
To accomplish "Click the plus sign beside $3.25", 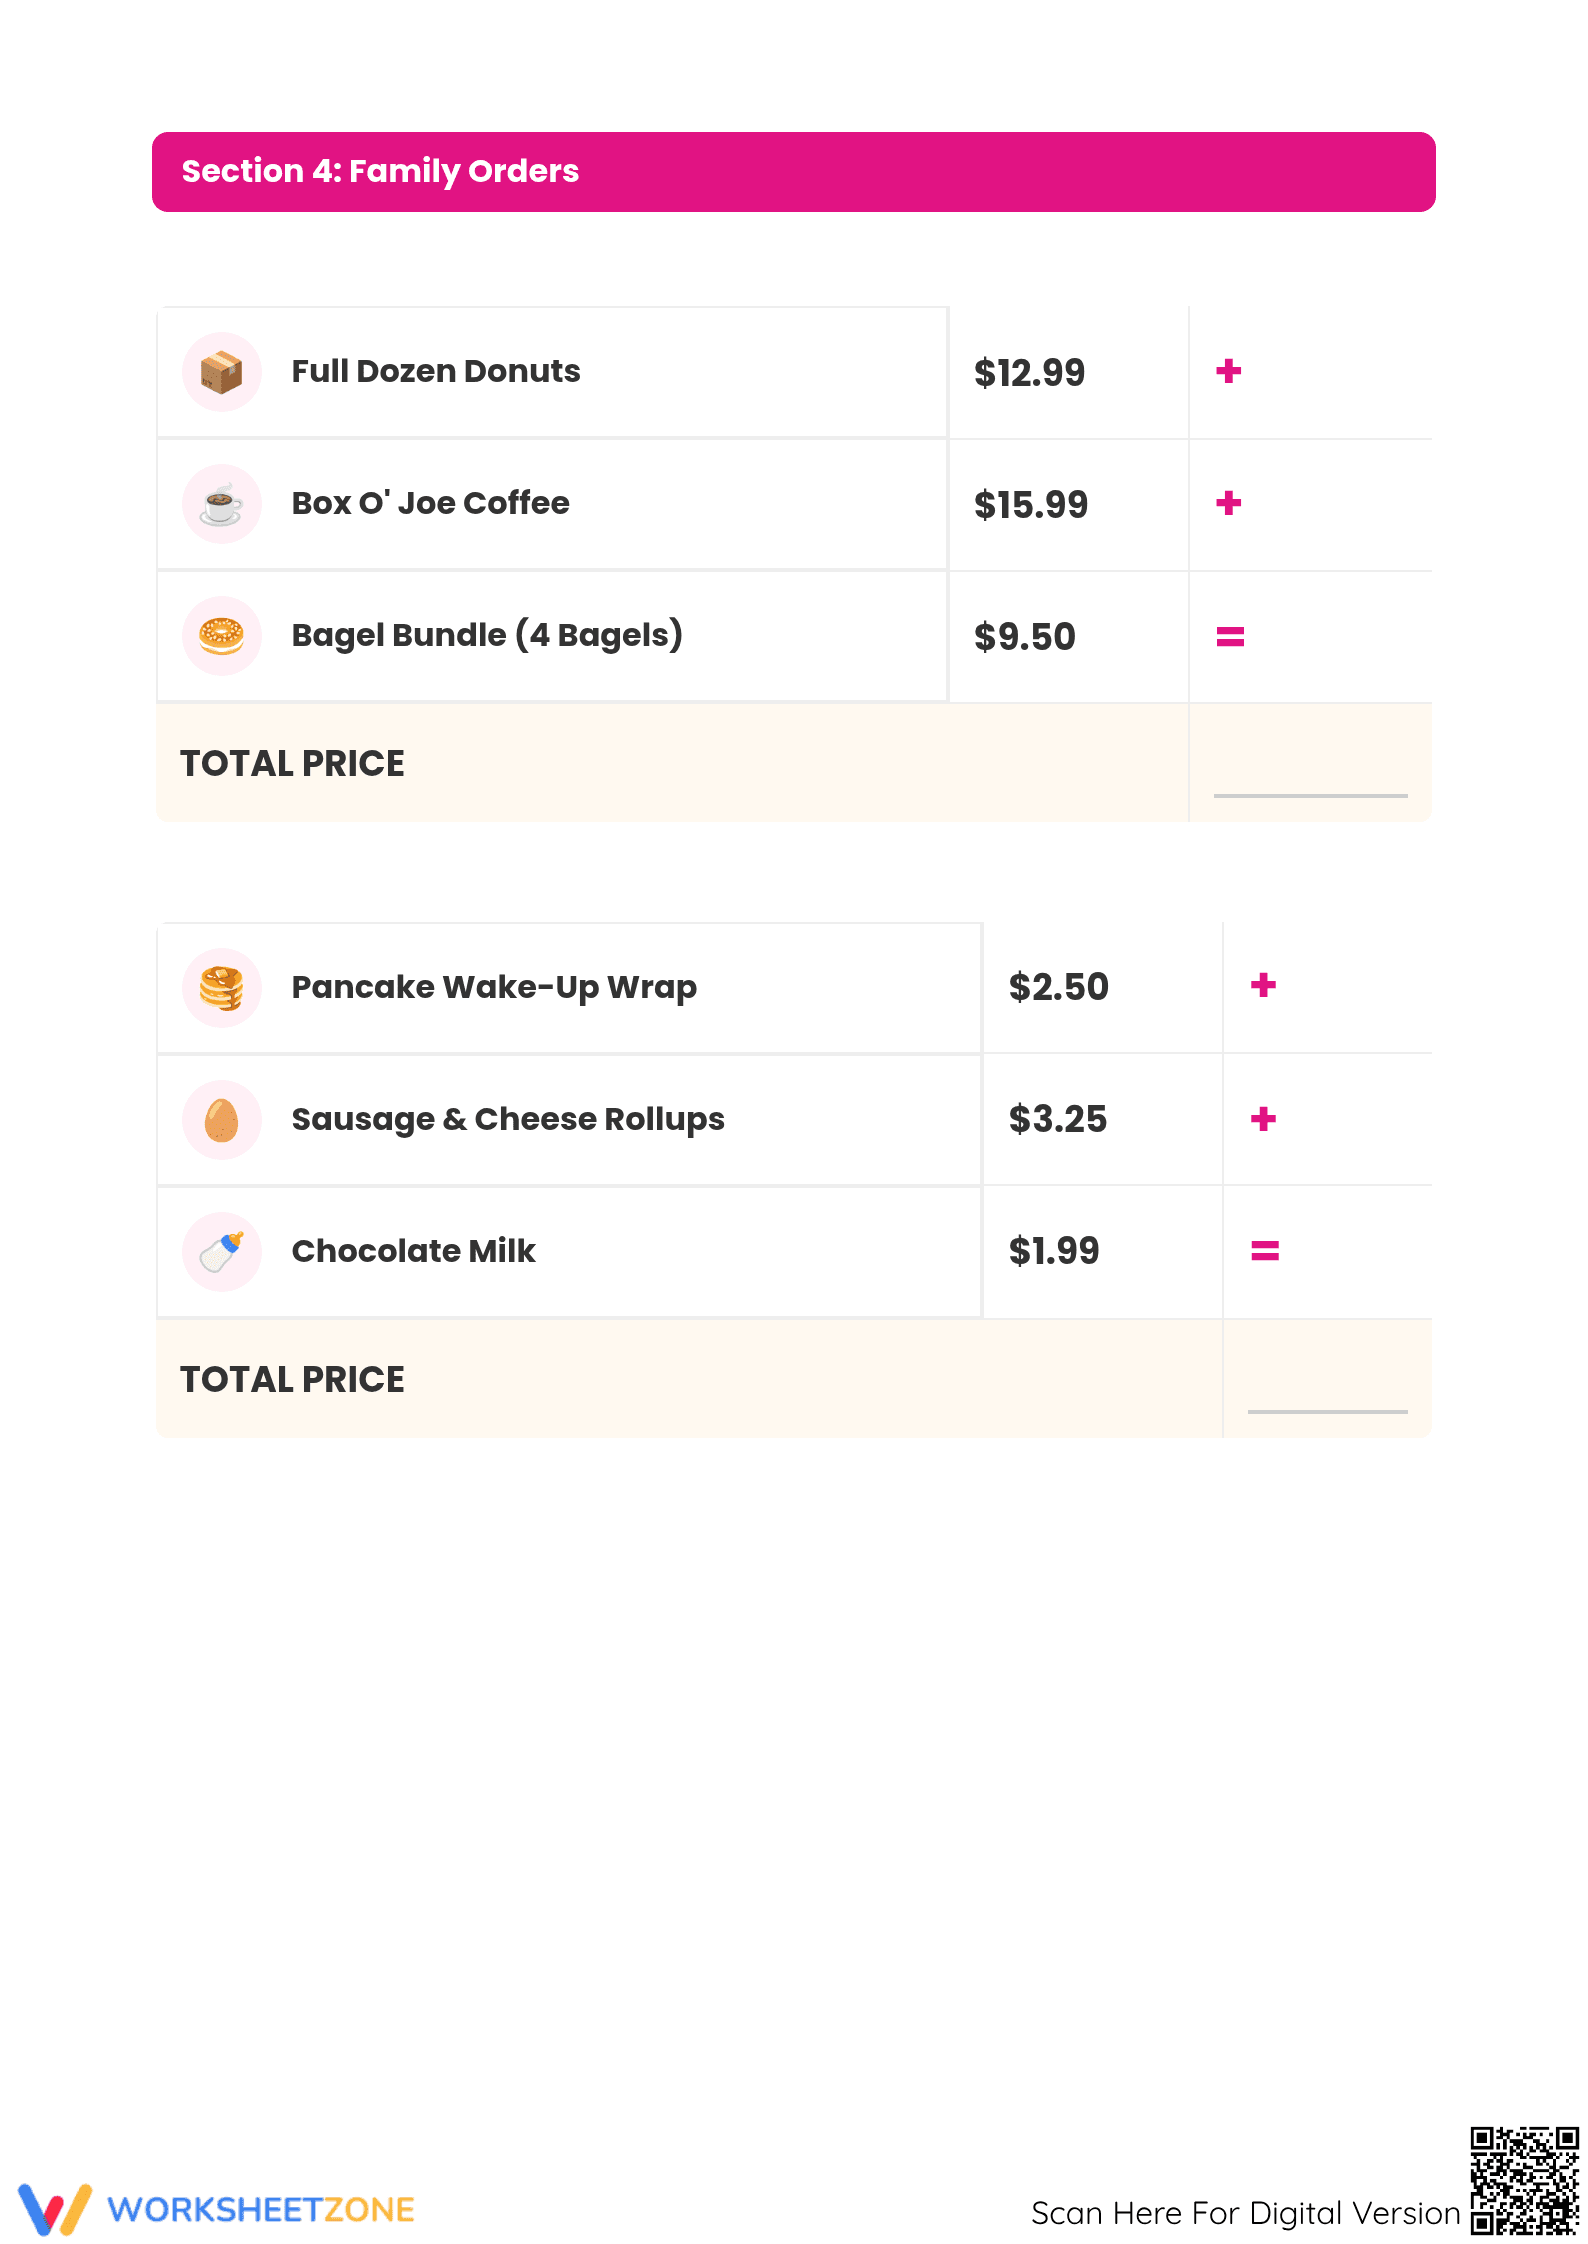I will pyautogui.click(x=1264, y=1119).
